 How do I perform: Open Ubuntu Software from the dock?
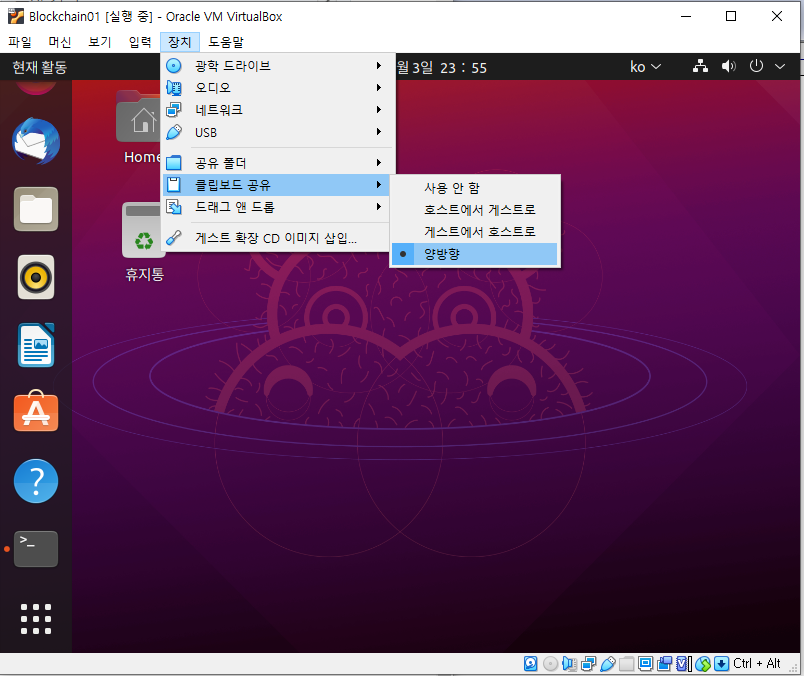click(36, 411)
